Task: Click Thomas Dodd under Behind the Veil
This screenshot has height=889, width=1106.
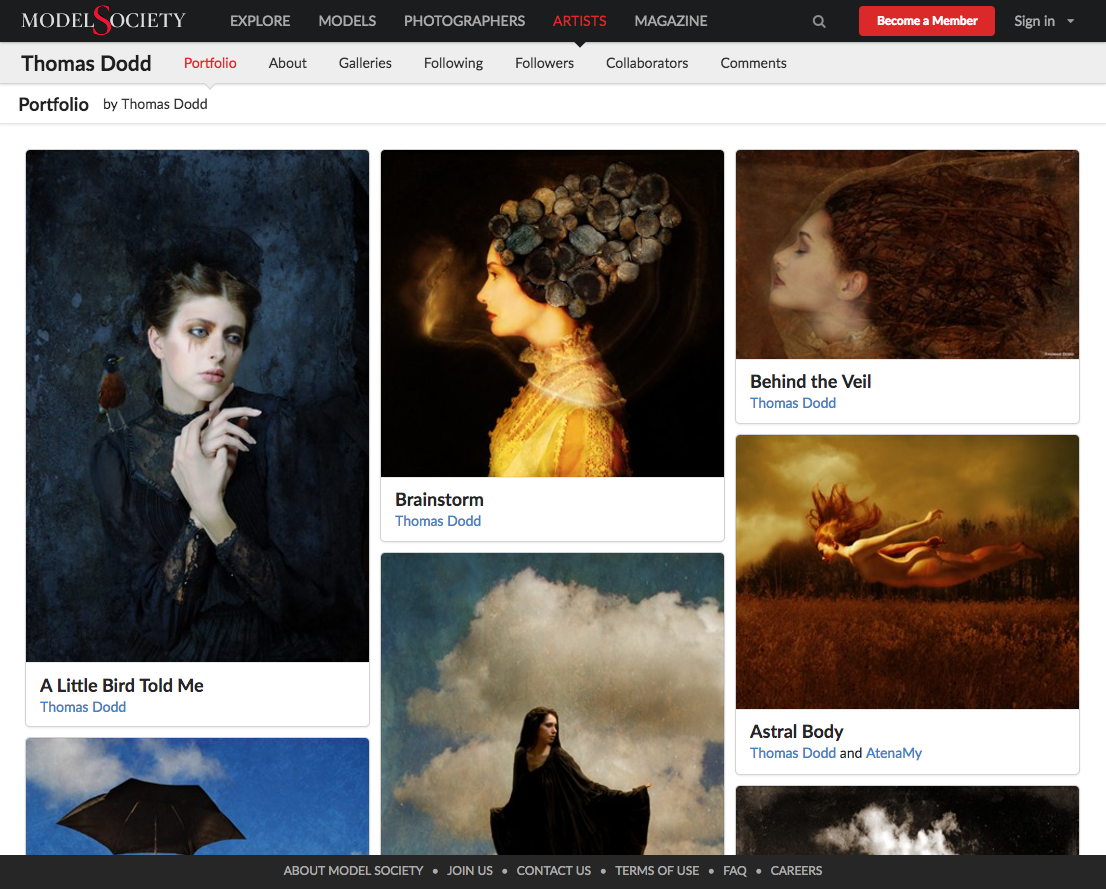Action: tap(793, 403)
